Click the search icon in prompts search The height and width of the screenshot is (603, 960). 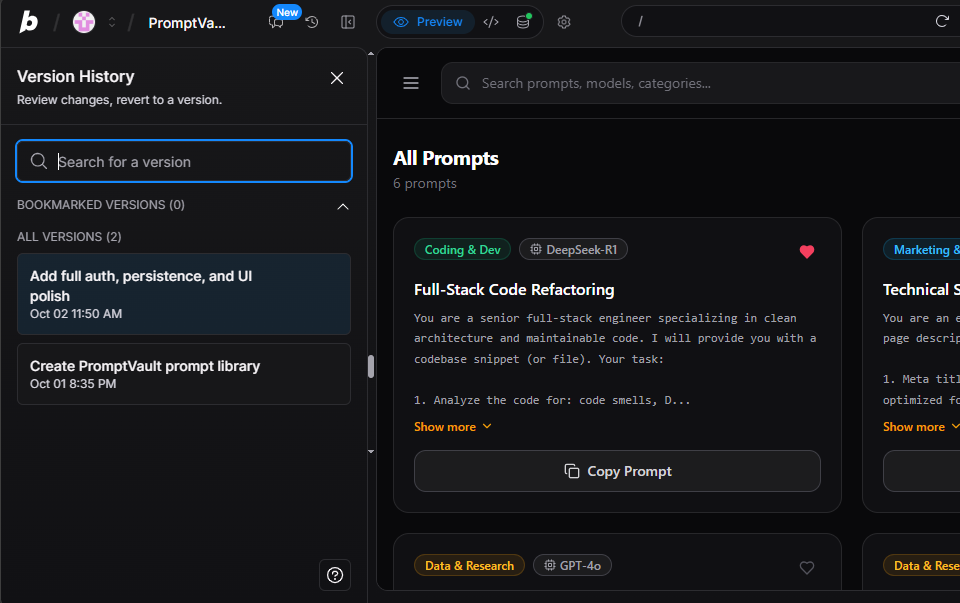coord(463,83)
